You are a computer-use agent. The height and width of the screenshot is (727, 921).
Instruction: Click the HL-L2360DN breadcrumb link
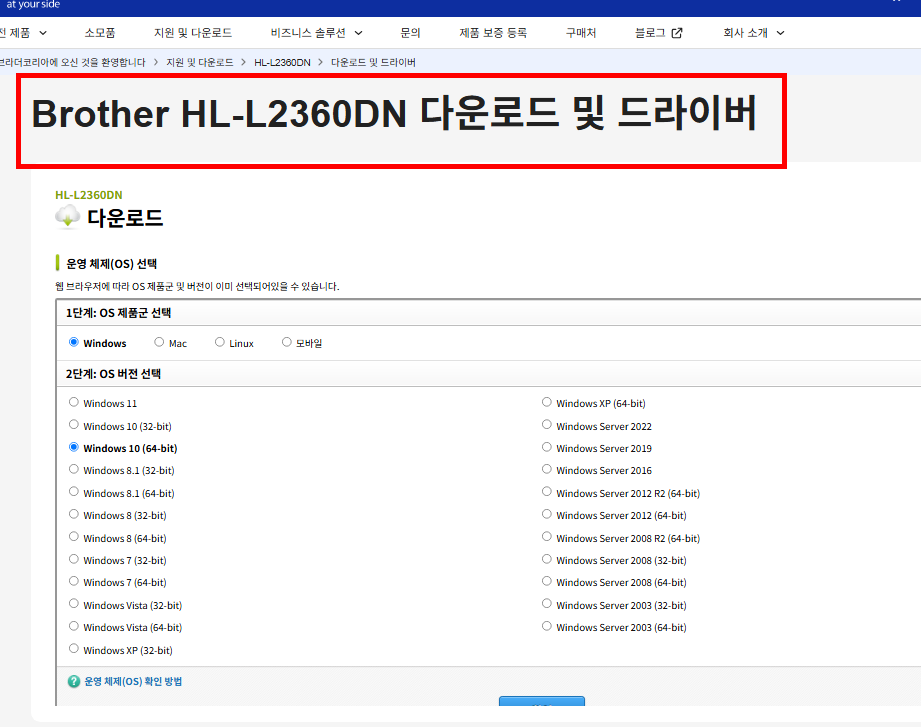pyautogui.click(x=282, y=62)
